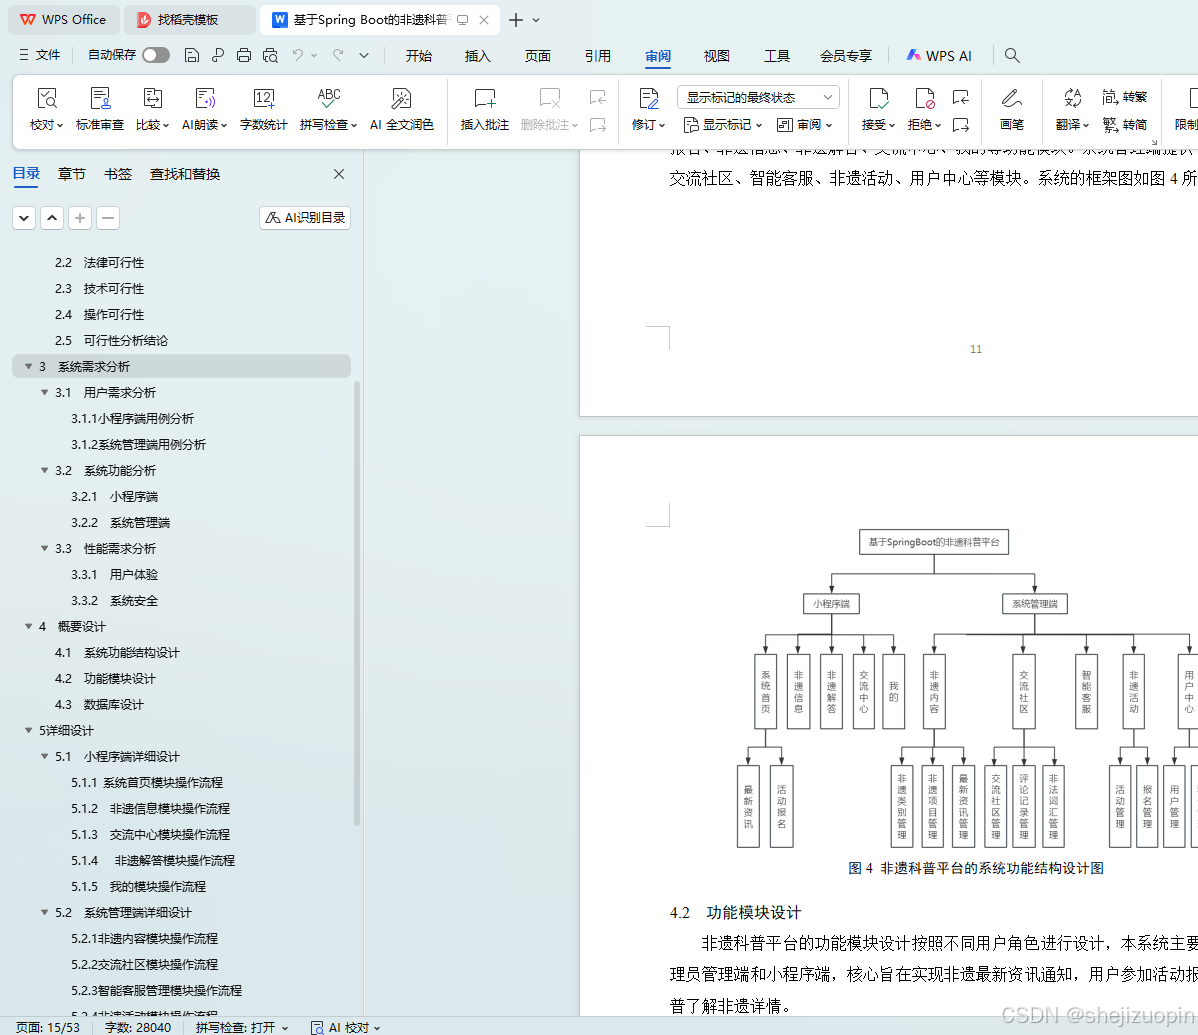Collapse the 3.1 用户需求分析 node
1198x1035 pixels.
44,393
